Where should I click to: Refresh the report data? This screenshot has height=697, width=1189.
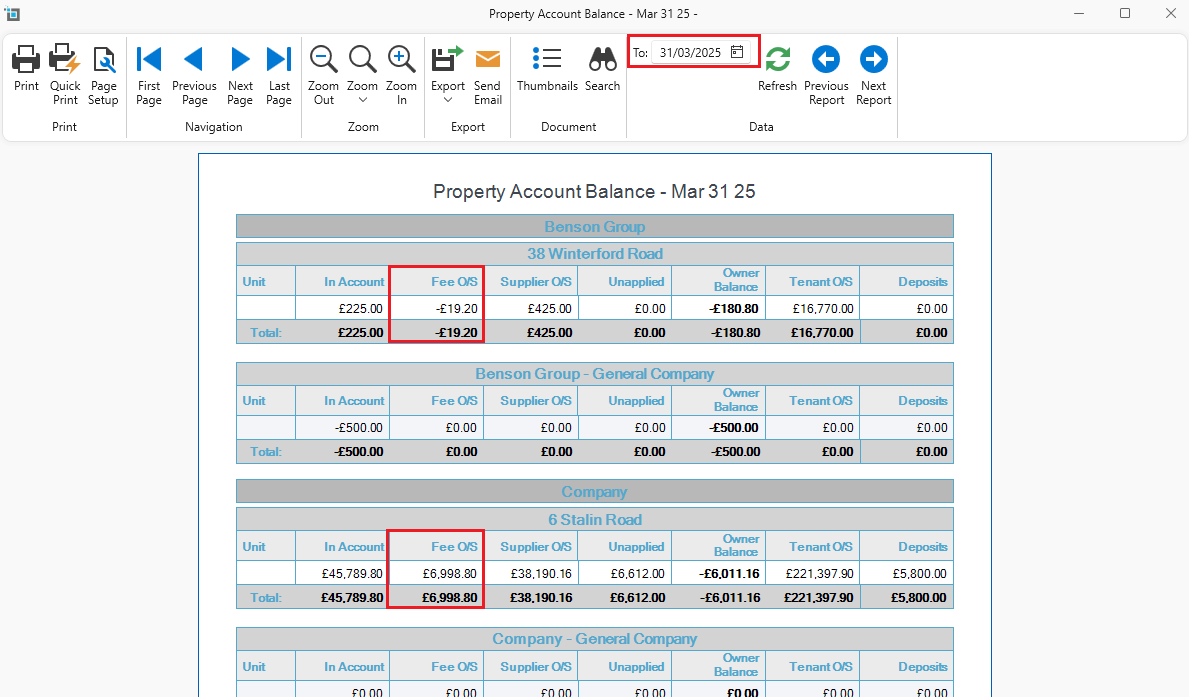click(x=777, y=60)
